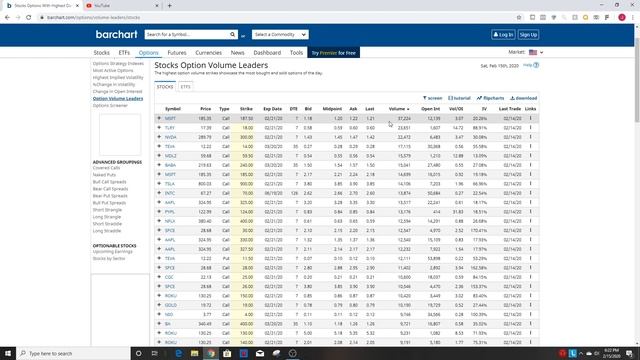Click the tutorial link
This screenshot has width=640, height=360.
pyautogui.click(x=459, y=98)
